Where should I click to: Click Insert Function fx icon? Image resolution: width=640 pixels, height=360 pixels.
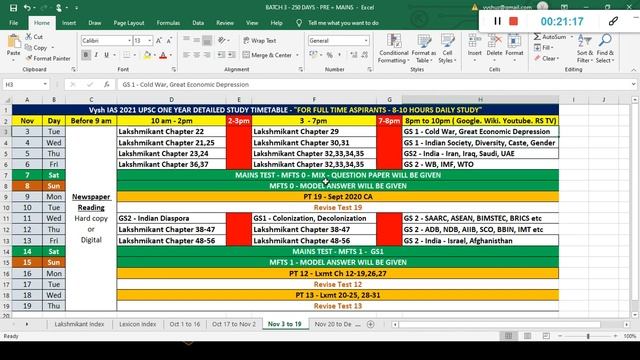click(x=107, y=84)
